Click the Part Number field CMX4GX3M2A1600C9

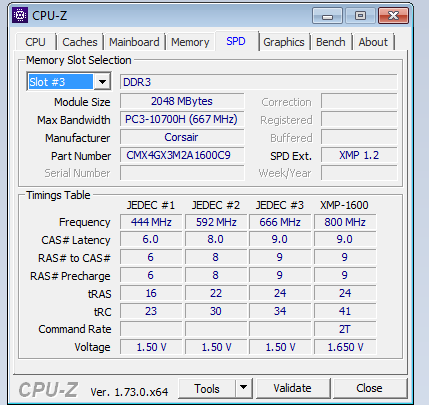pyautogui.click(x=182, y=155)
